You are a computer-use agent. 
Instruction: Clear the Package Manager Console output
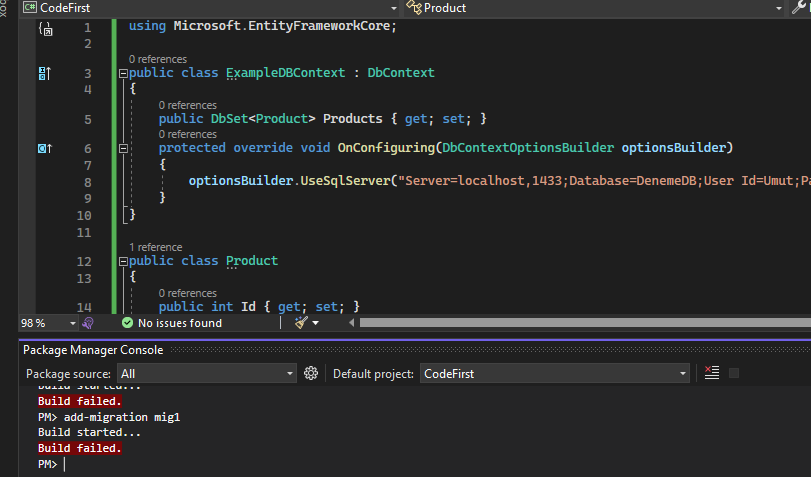coord(712,372)
